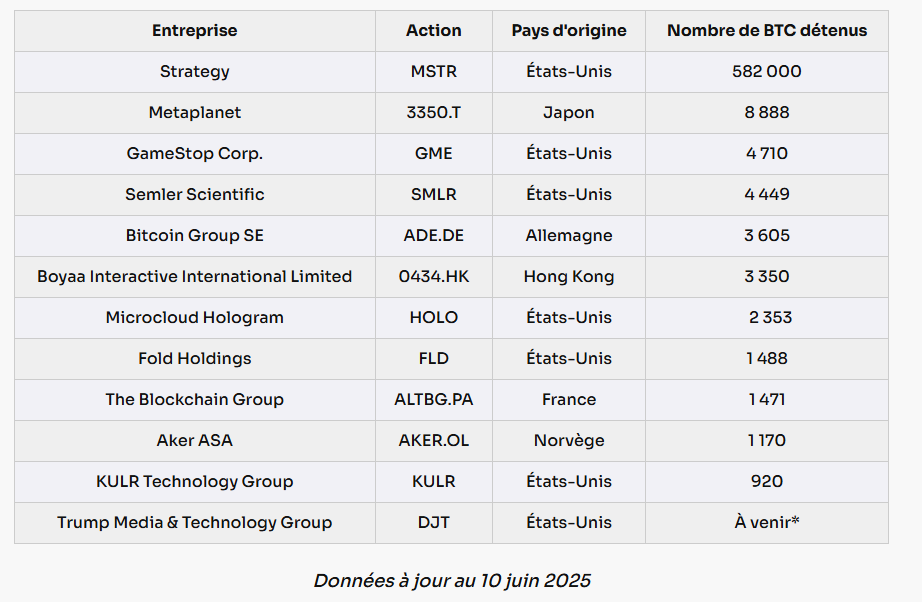Select the Metaplanet row name
The image size is (922, 602).
[195, 112]
